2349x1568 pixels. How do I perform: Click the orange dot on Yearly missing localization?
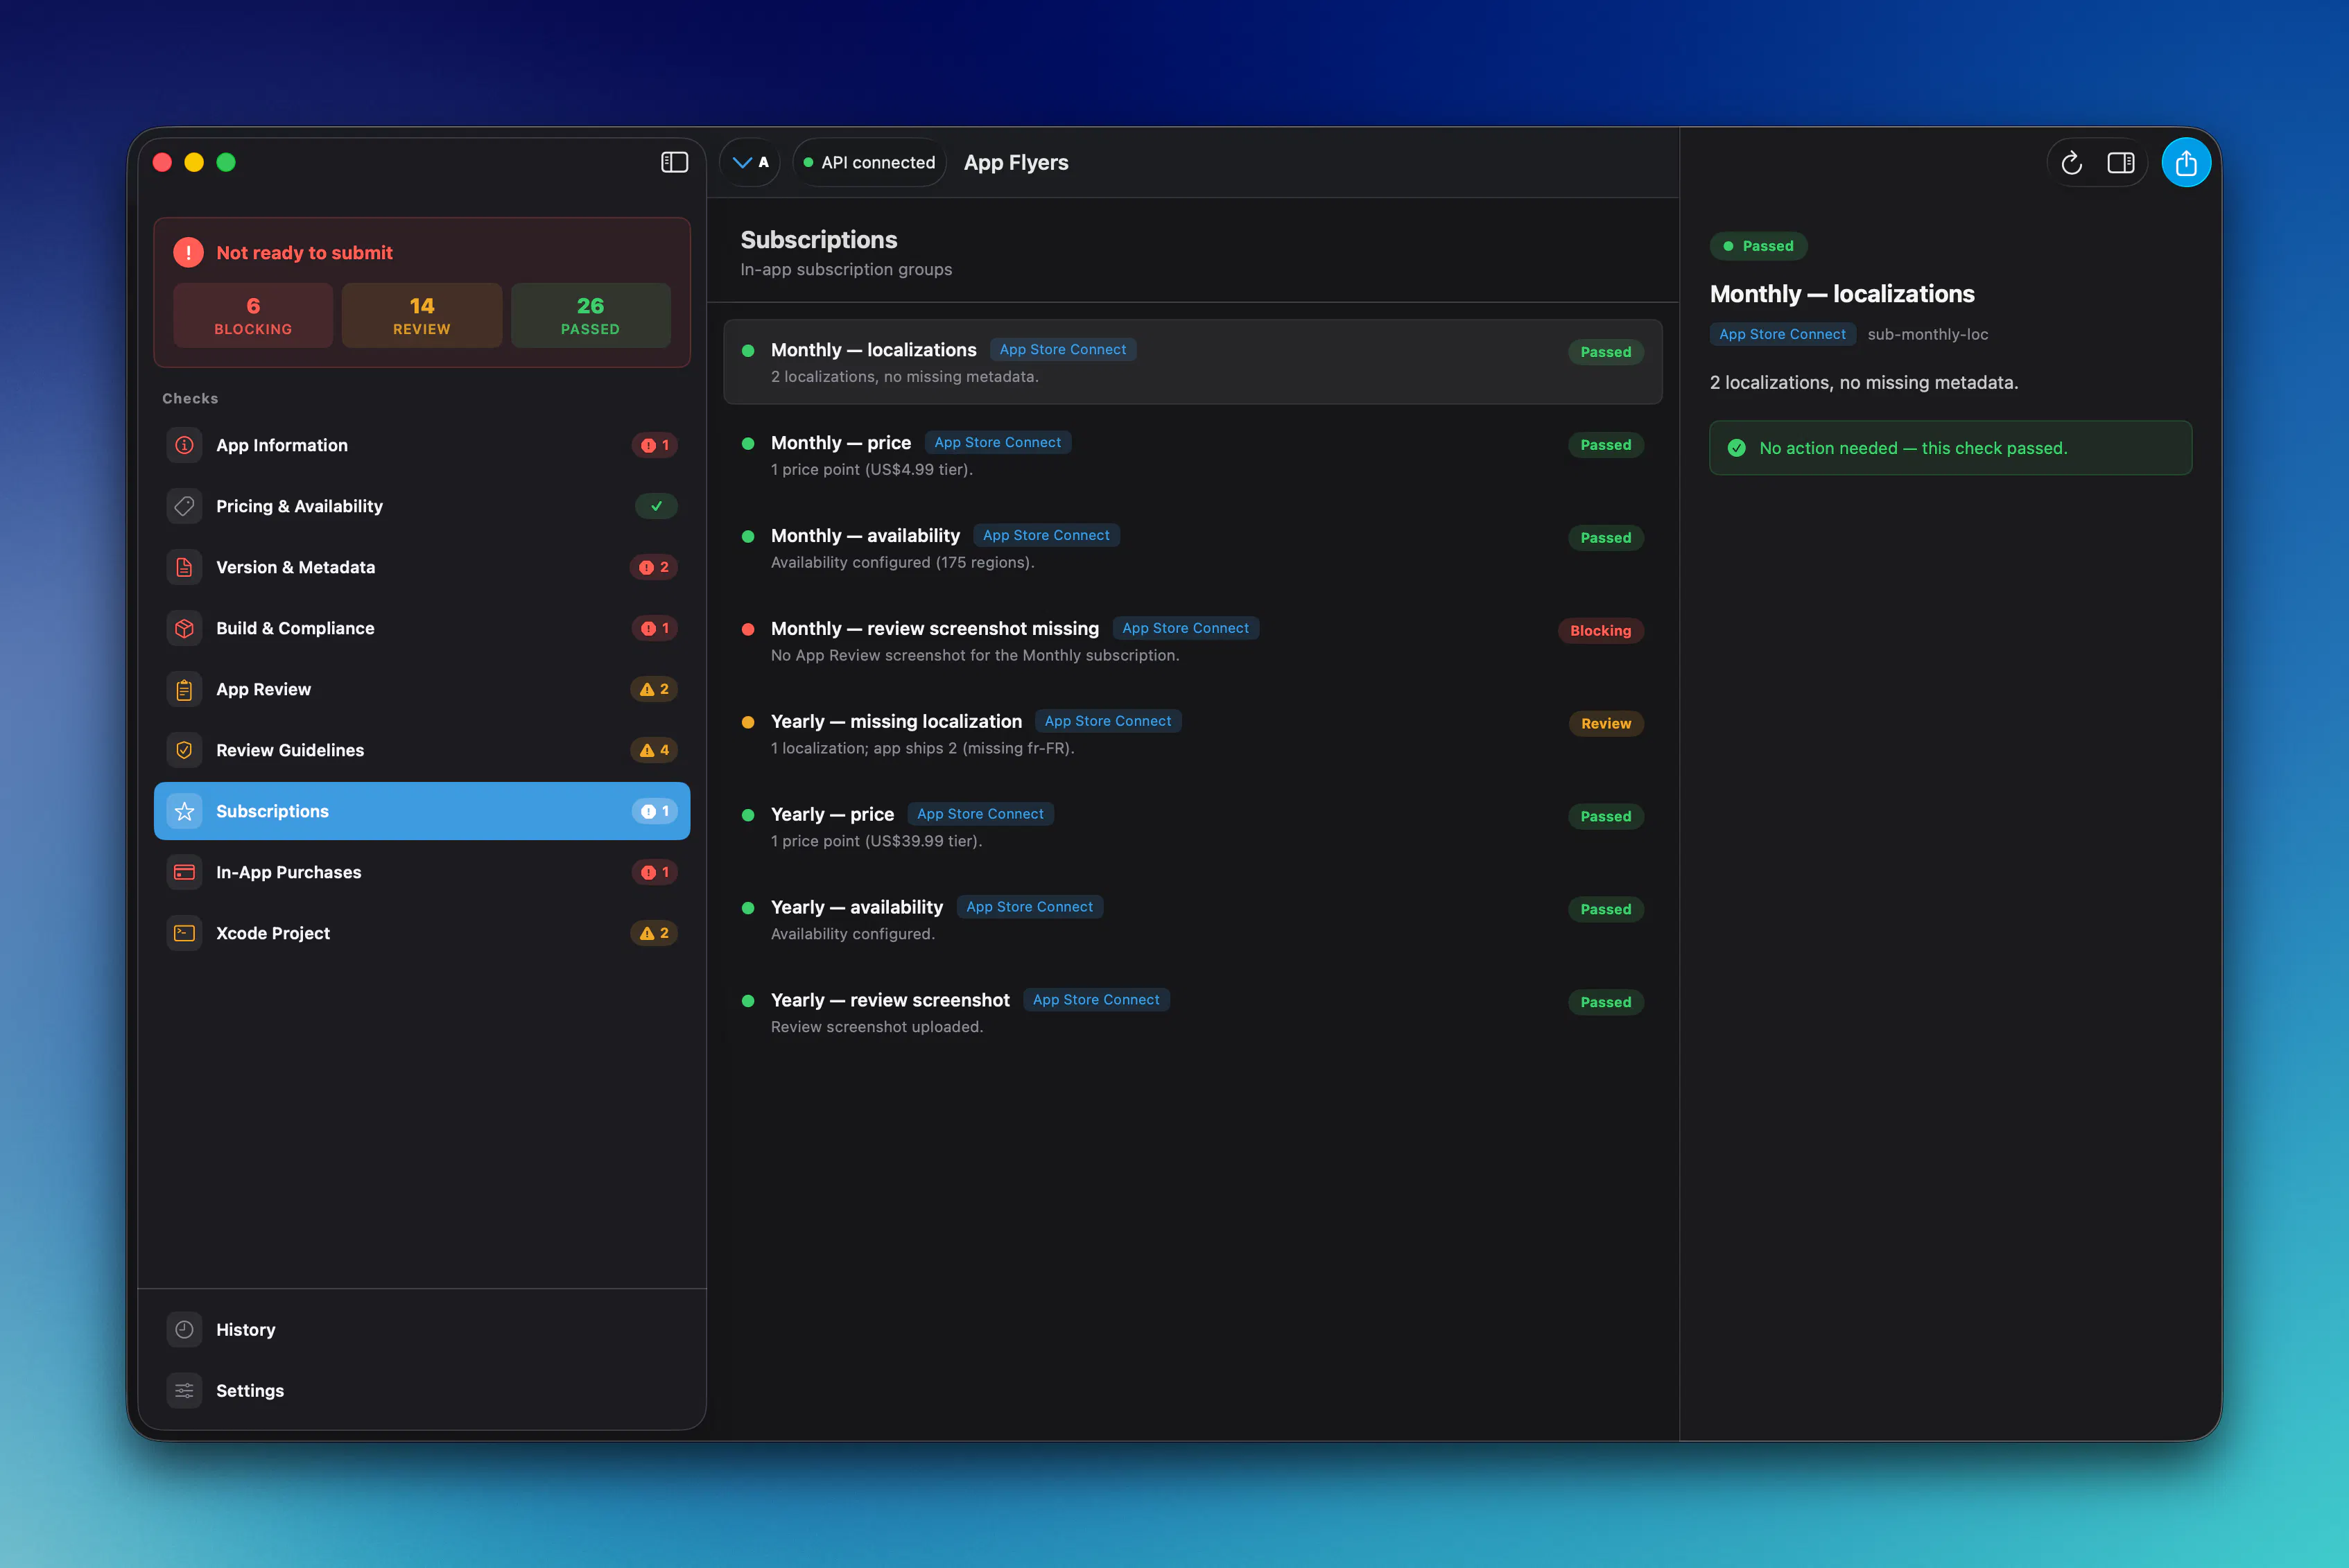tap(748, 722)
